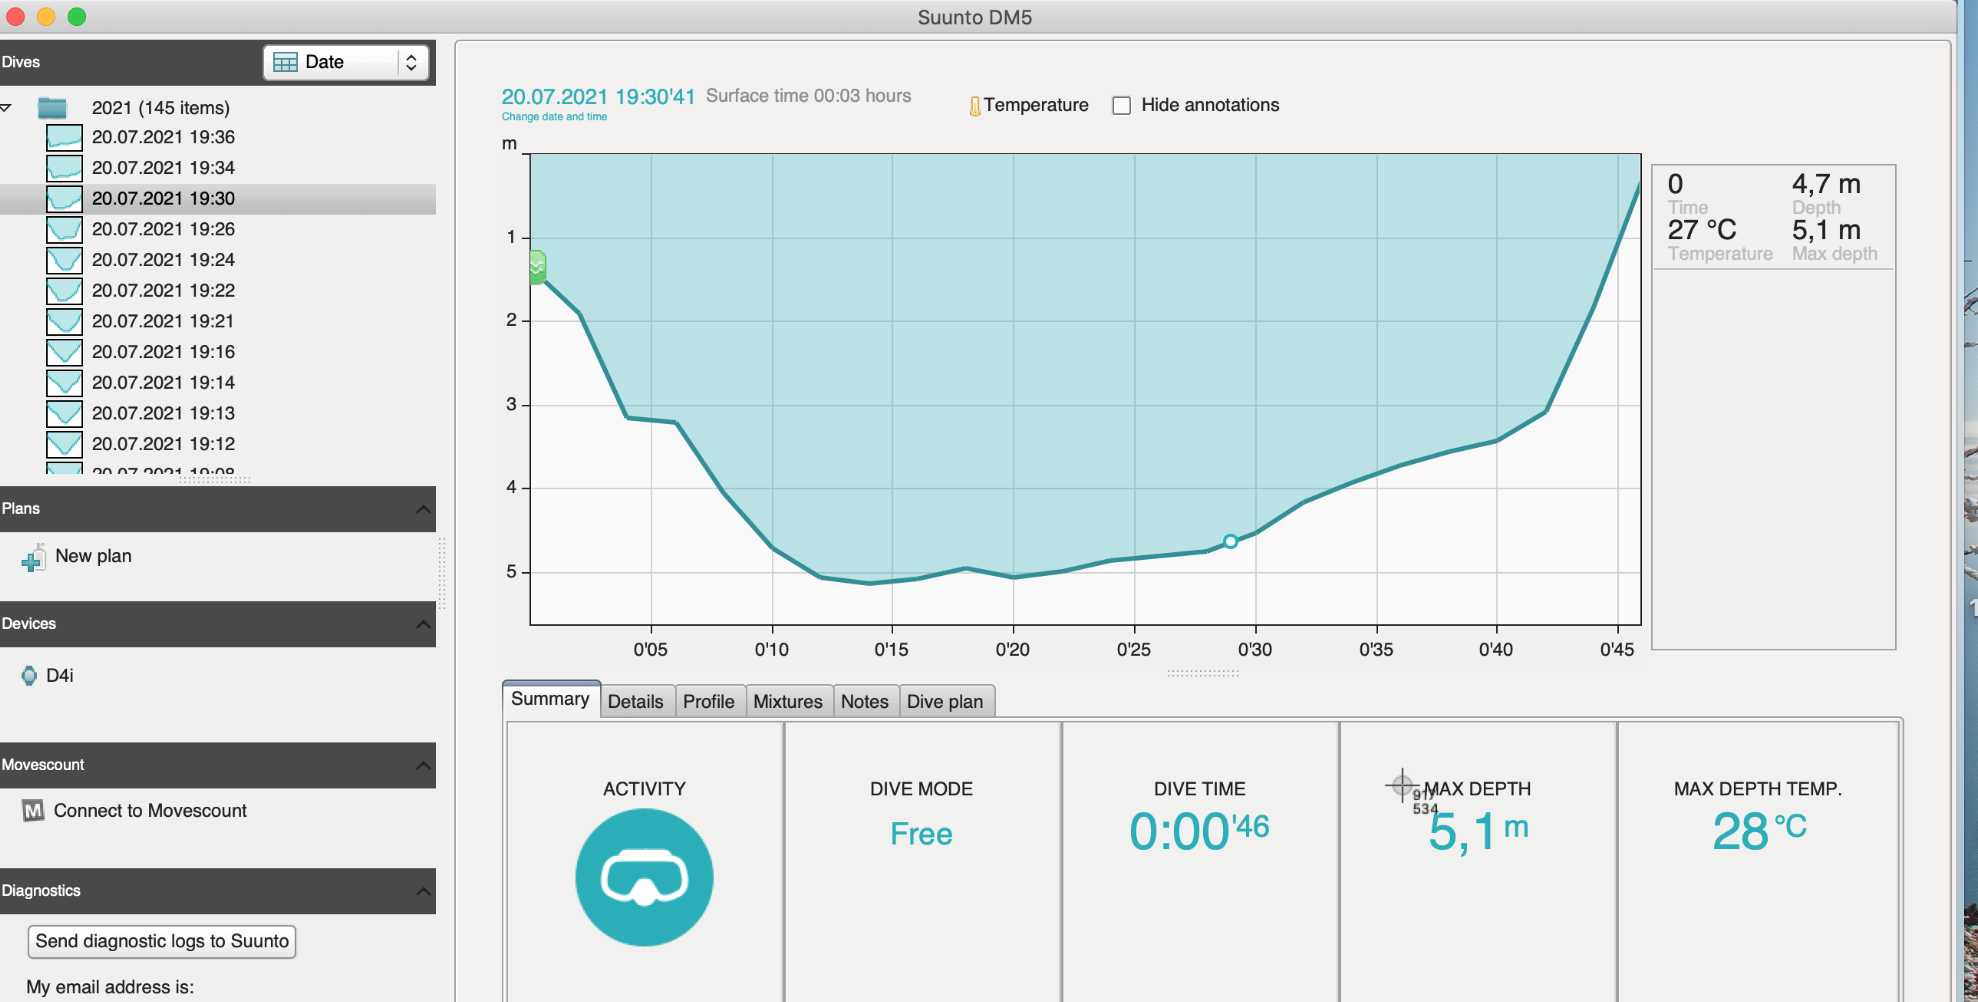Collapse the Plans panel chevron

(x=423, y=509)
